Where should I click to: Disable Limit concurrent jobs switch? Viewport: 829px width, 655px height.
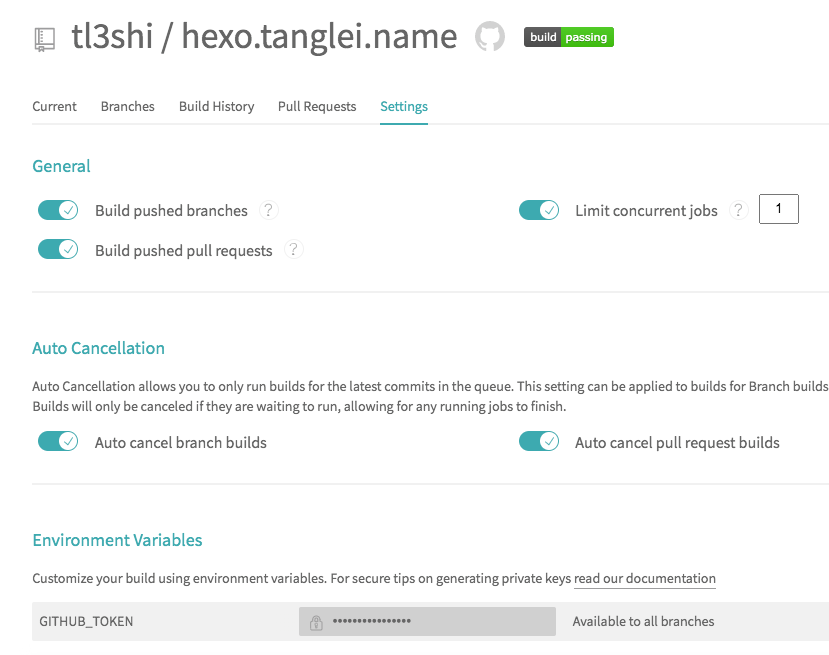(x=539, y=210)
